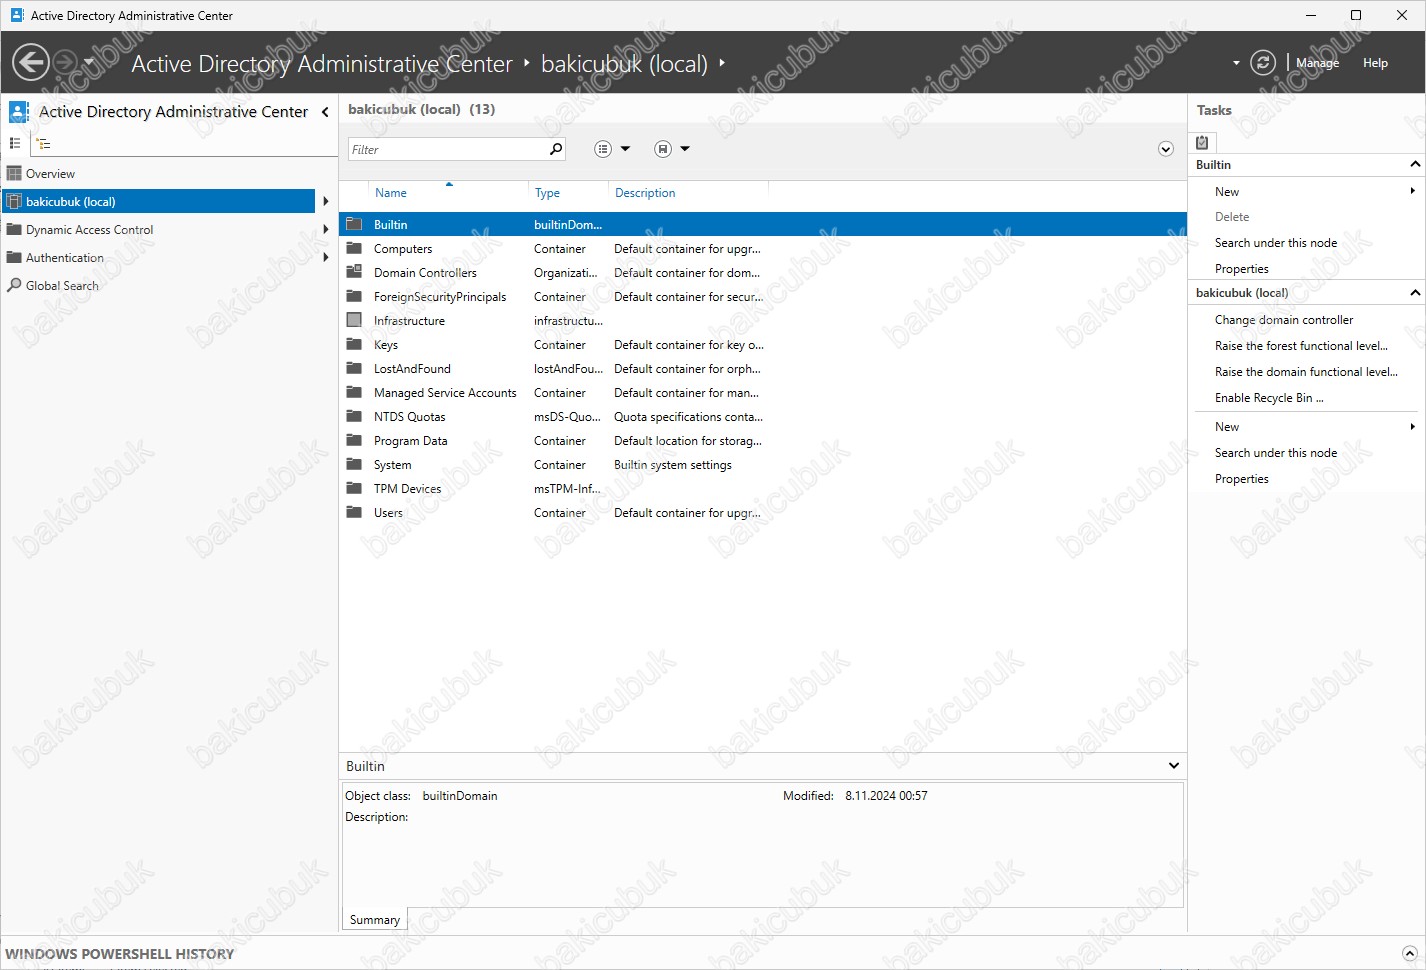Click 'Default container for key o...' description
The width and height of the screenshot is (1426, 970).
689,345
